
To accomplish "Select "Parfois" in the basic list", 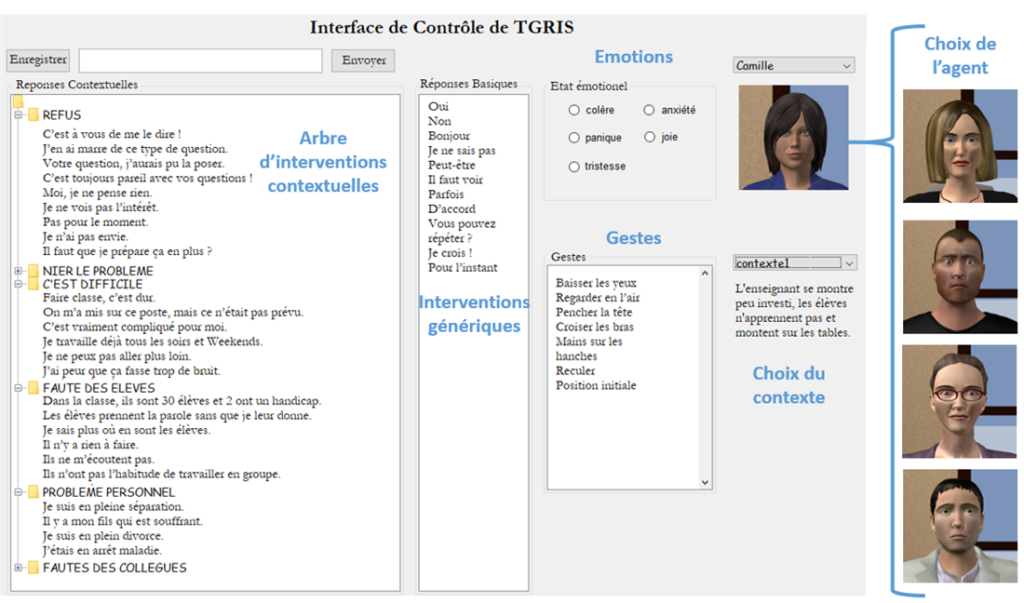I will point(446,194).
